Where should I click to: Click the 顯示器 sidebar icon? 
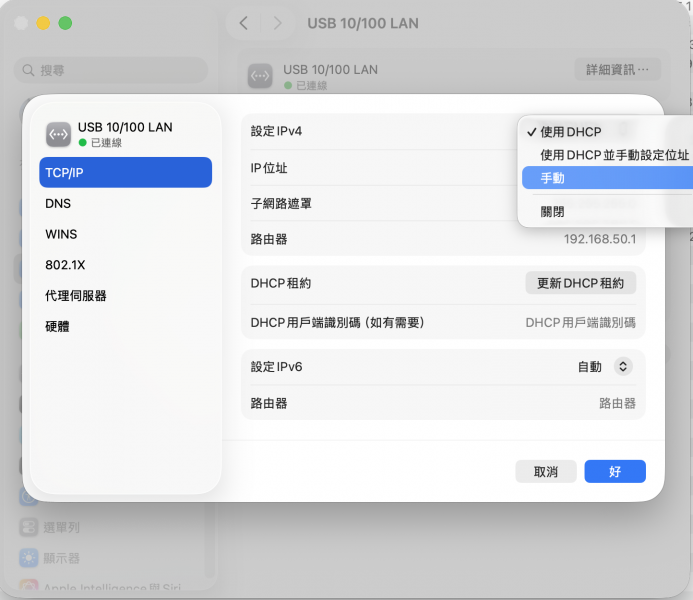(29, 558)
